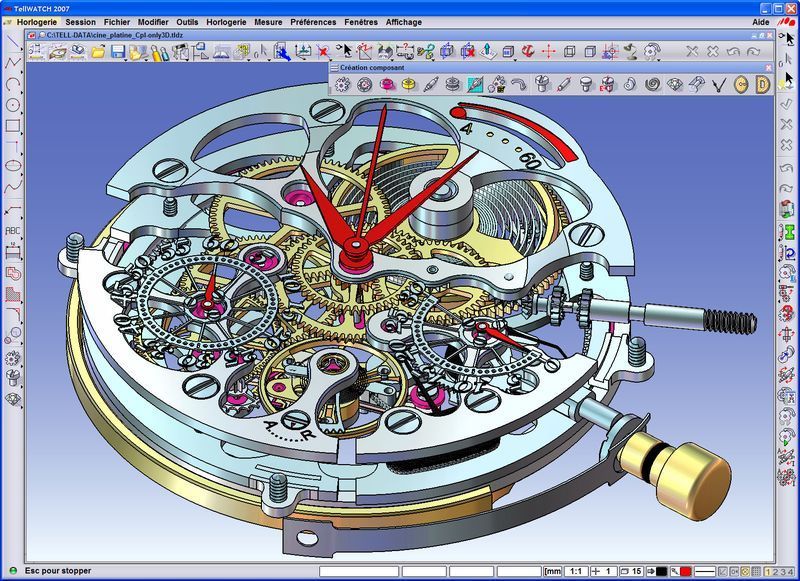The width and height of the screenshot is (800, 581).
Task: Toggle layer 1 in status bar
Action: click(x=770, y=572)
